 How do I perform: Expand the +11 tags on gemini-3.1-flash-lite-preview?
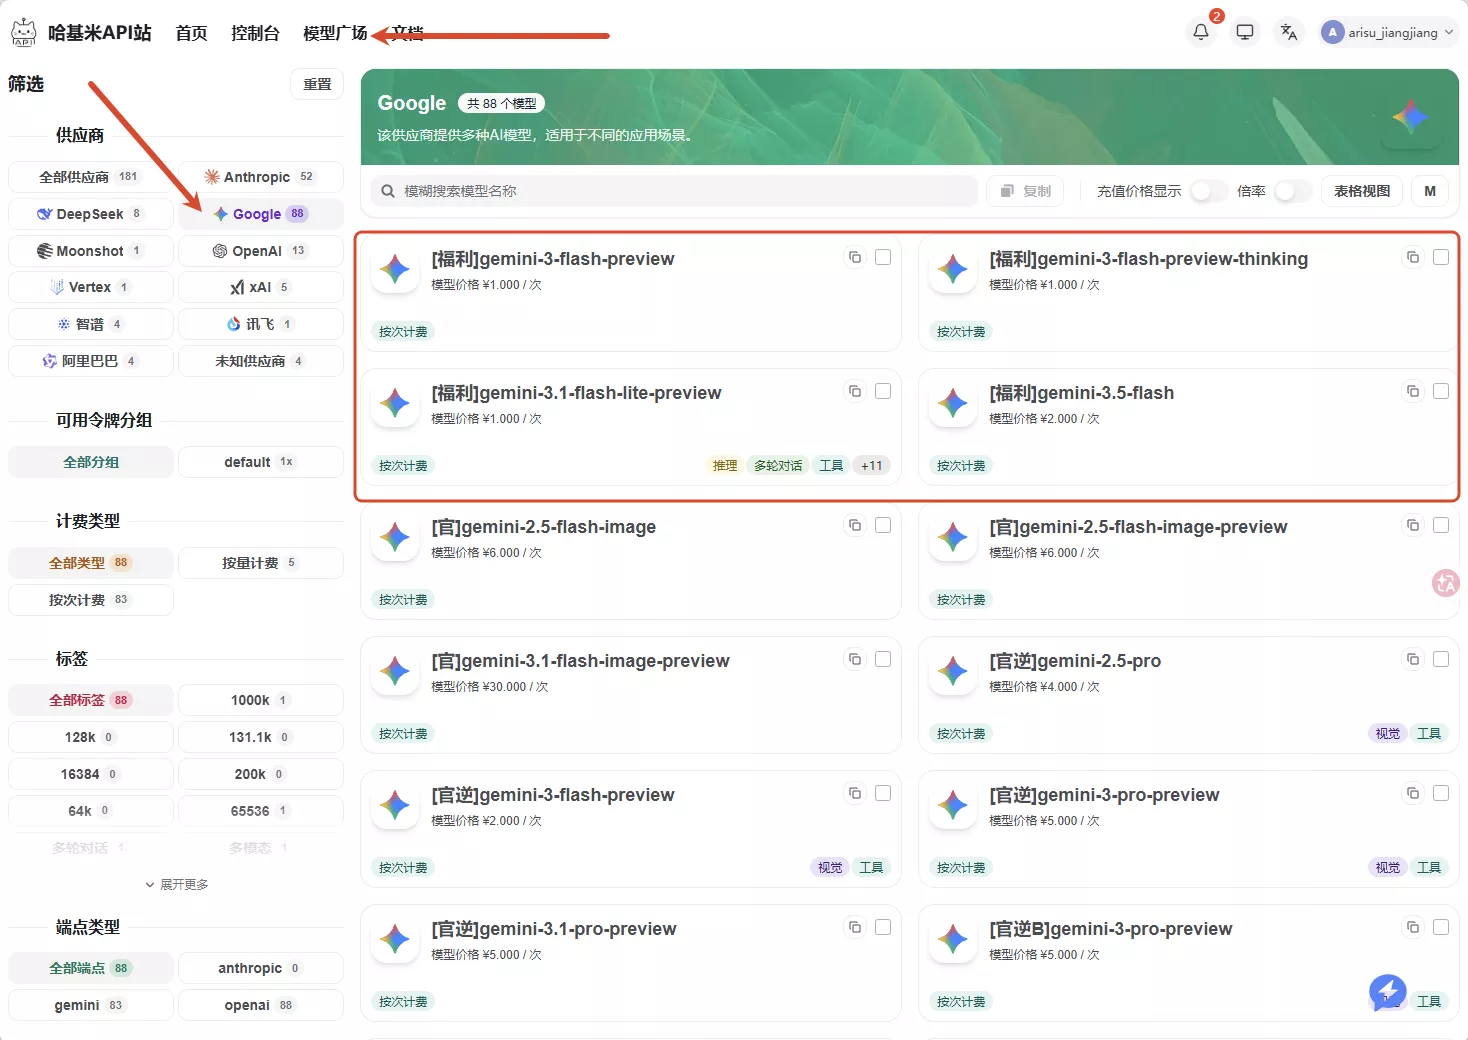[x=872, y=466]
